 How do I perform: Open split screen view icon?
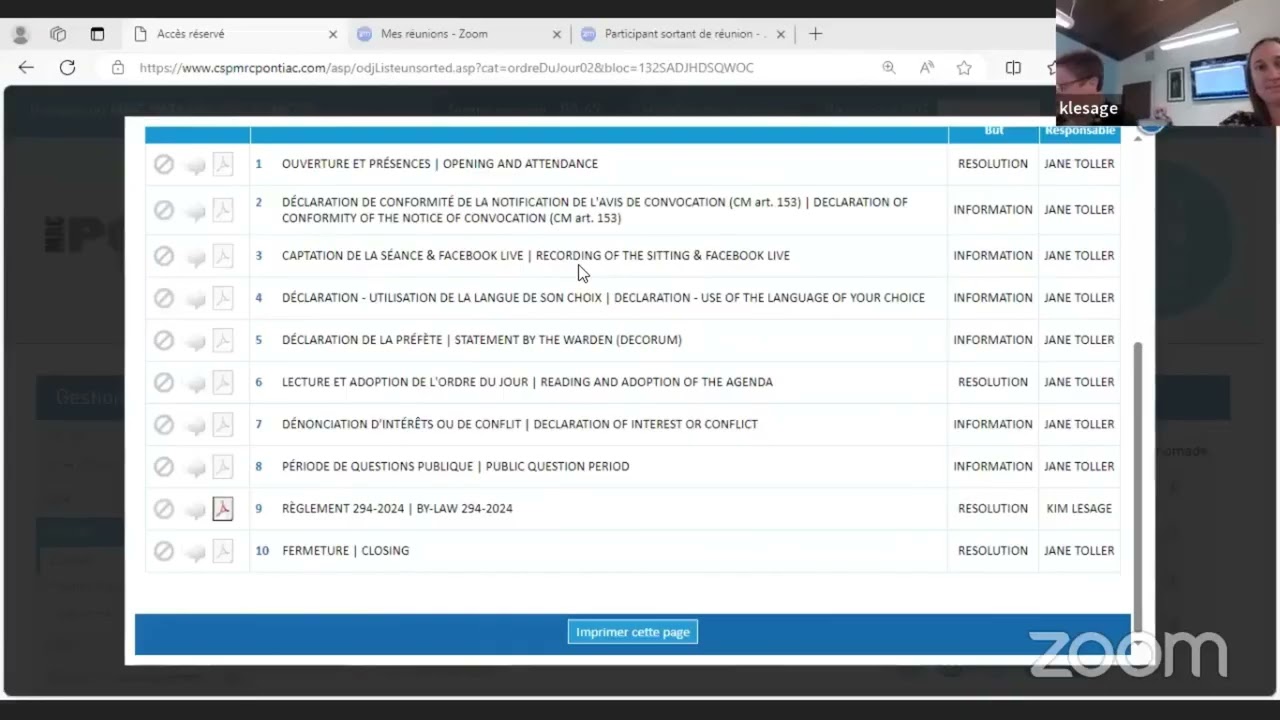tap(1013, 68)
